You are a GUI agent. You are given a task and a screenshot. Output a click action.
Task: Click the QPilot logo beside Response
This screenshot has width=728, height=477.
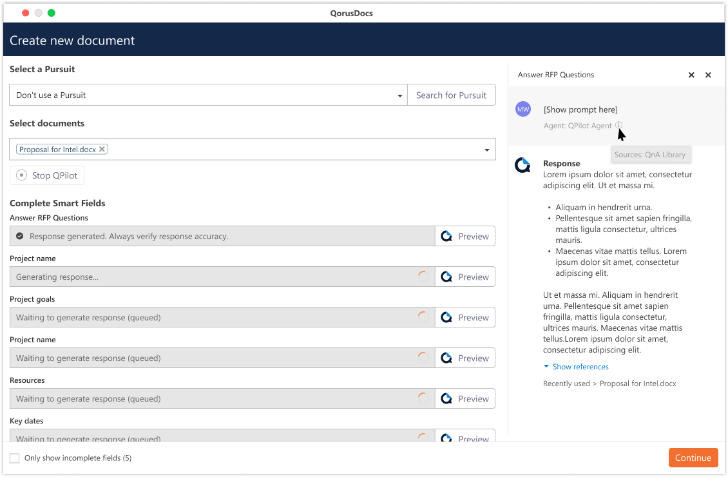(522, 165)
